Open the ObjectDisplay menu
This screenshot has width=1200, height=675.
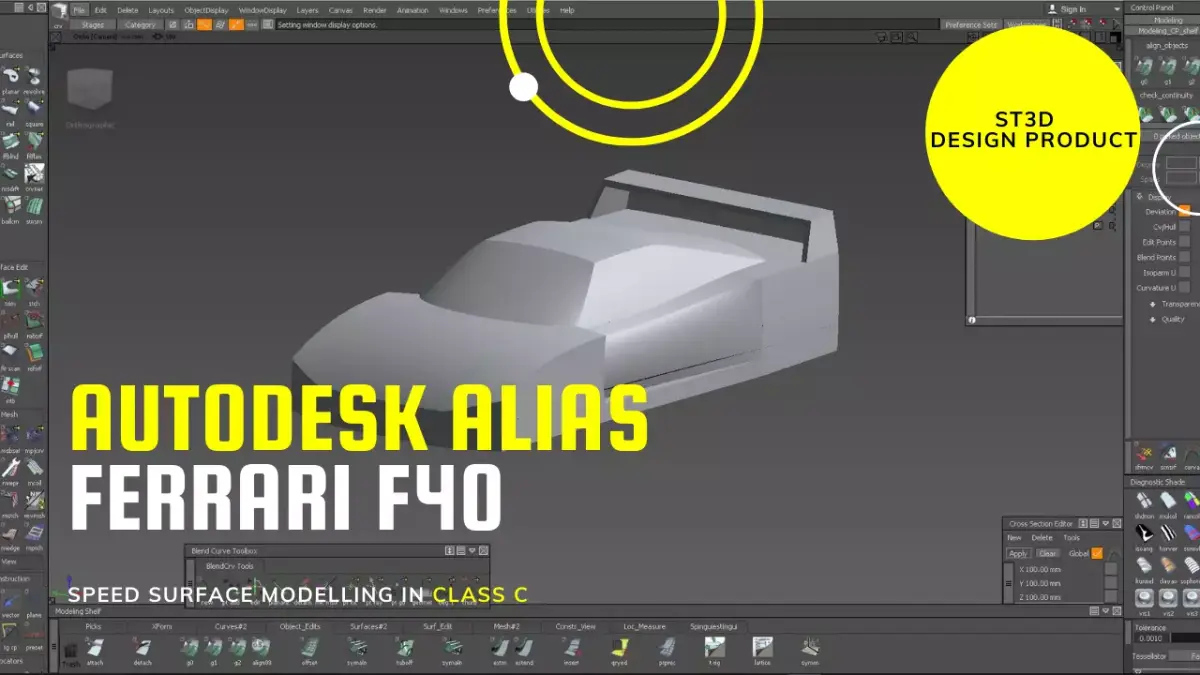[x=206, y=10]
